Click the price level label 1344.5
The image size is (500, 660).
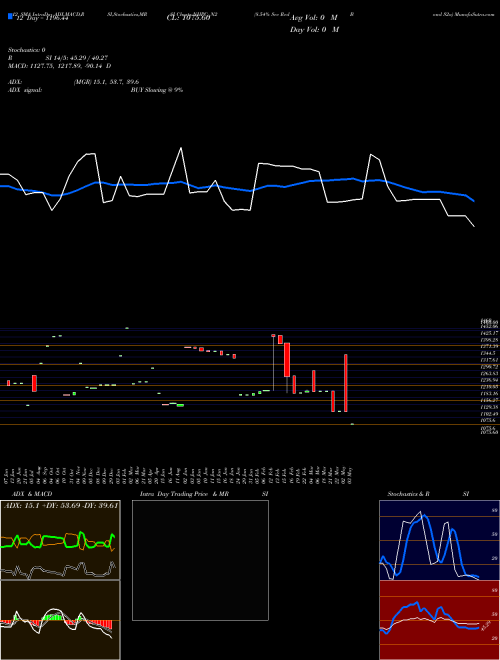[x=490, y=353]
